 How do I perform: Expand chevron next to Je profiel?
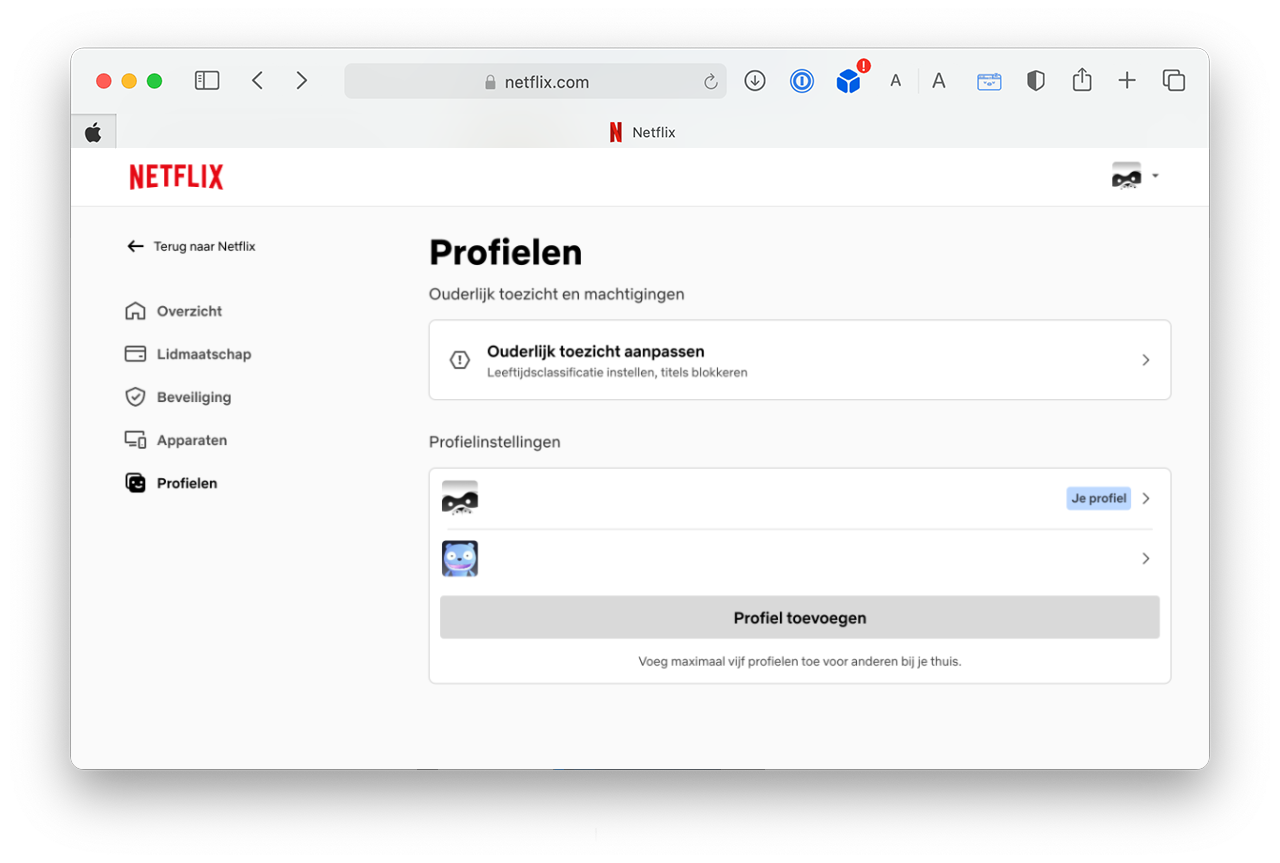pos(1146,498)
